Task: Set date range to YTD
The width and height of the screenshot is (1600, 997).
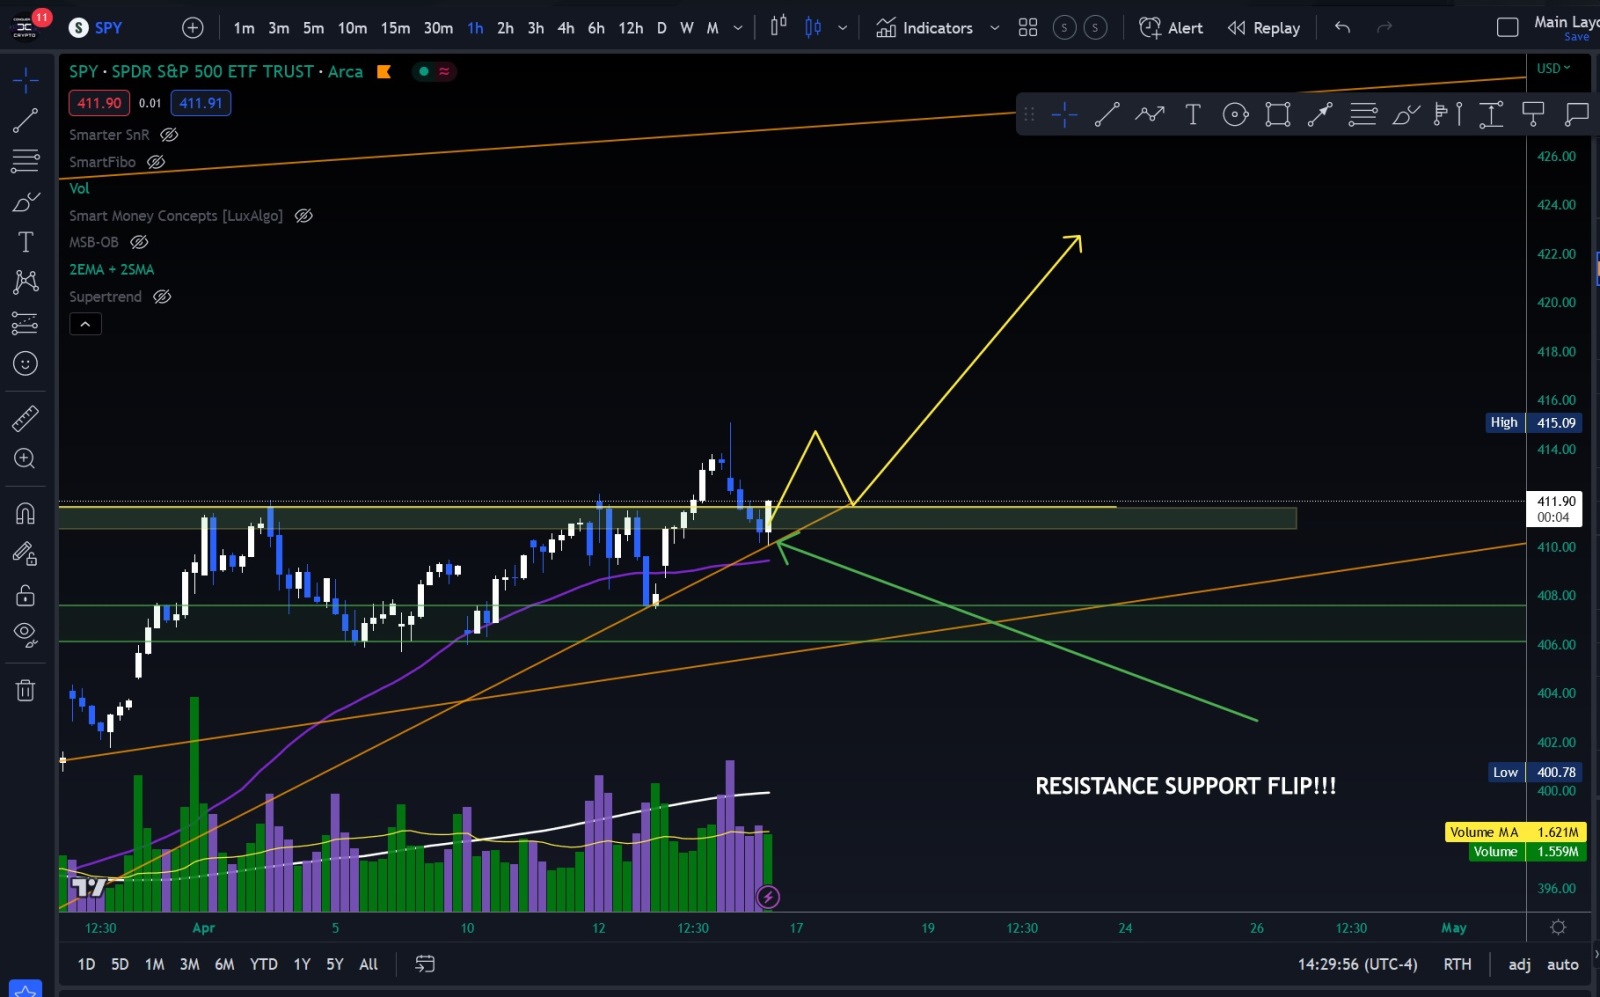Action: pos(263,964)
